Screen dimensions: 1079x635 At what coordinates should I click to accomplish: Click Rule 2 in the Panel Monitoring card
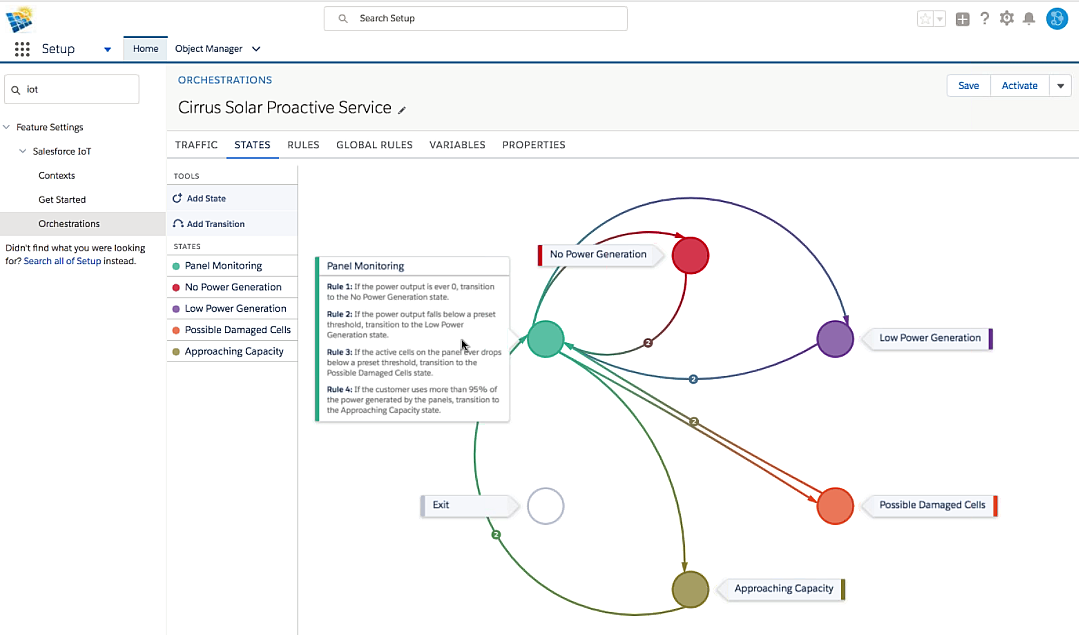(412, 325)
